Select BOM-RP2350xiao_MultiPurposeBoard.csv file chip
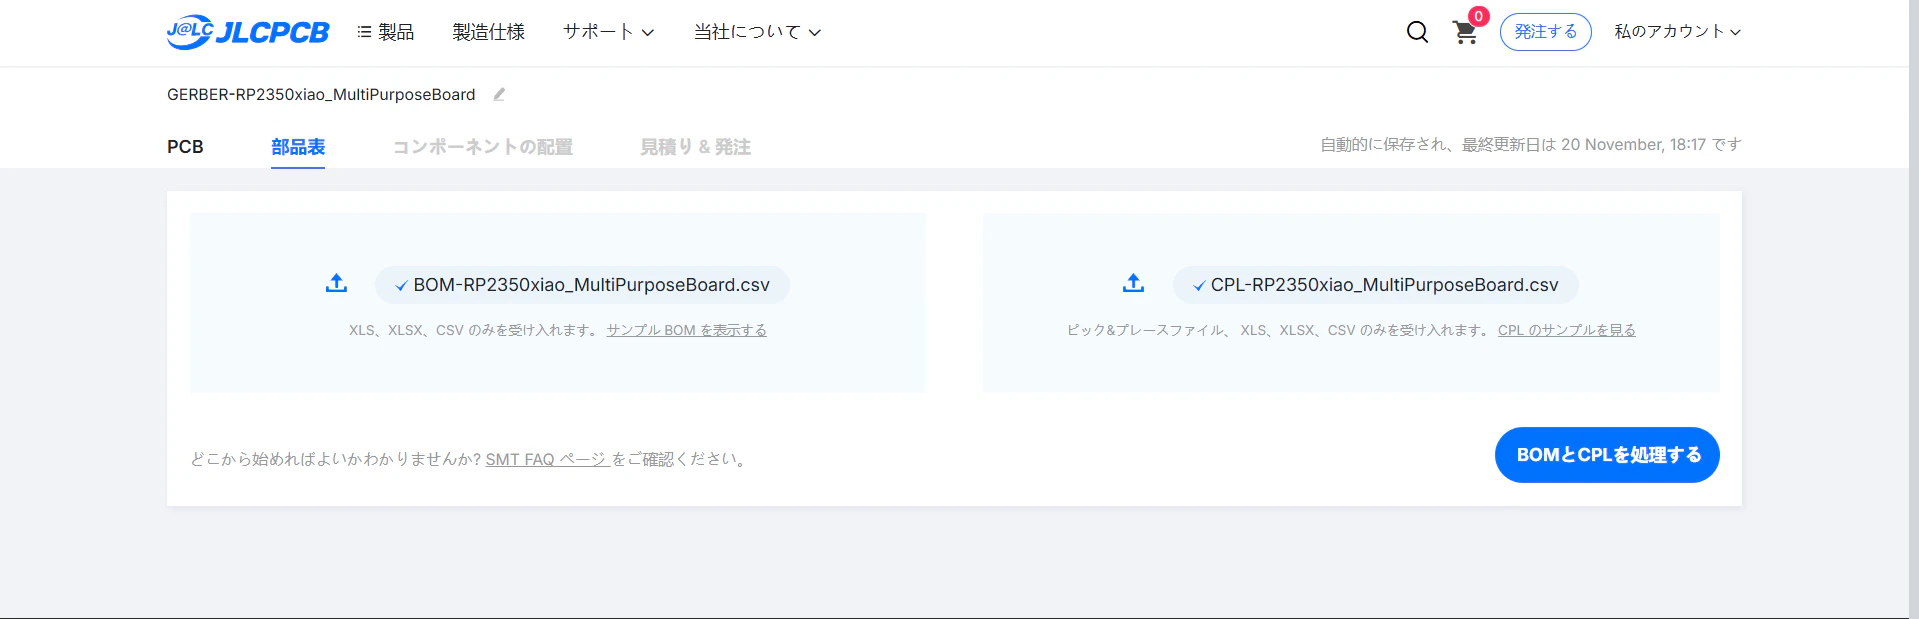 pyautogui.click(x=582, y=285)
